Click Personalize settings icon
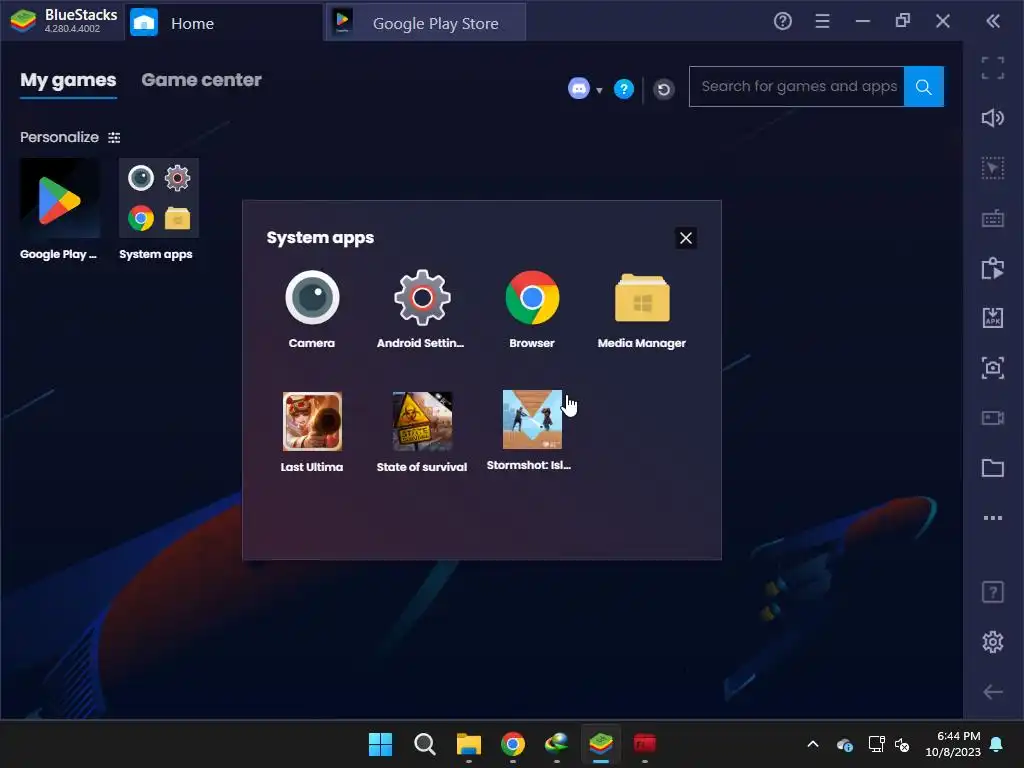Screen dimensions: 1024x768 click(x=114, y=138)
